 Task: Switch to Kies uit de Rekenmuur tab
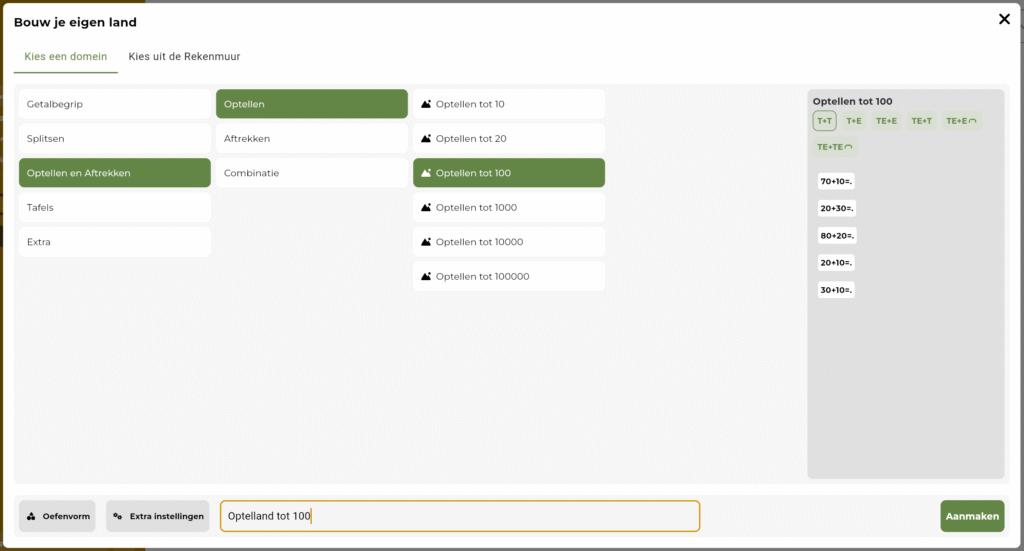184,57
